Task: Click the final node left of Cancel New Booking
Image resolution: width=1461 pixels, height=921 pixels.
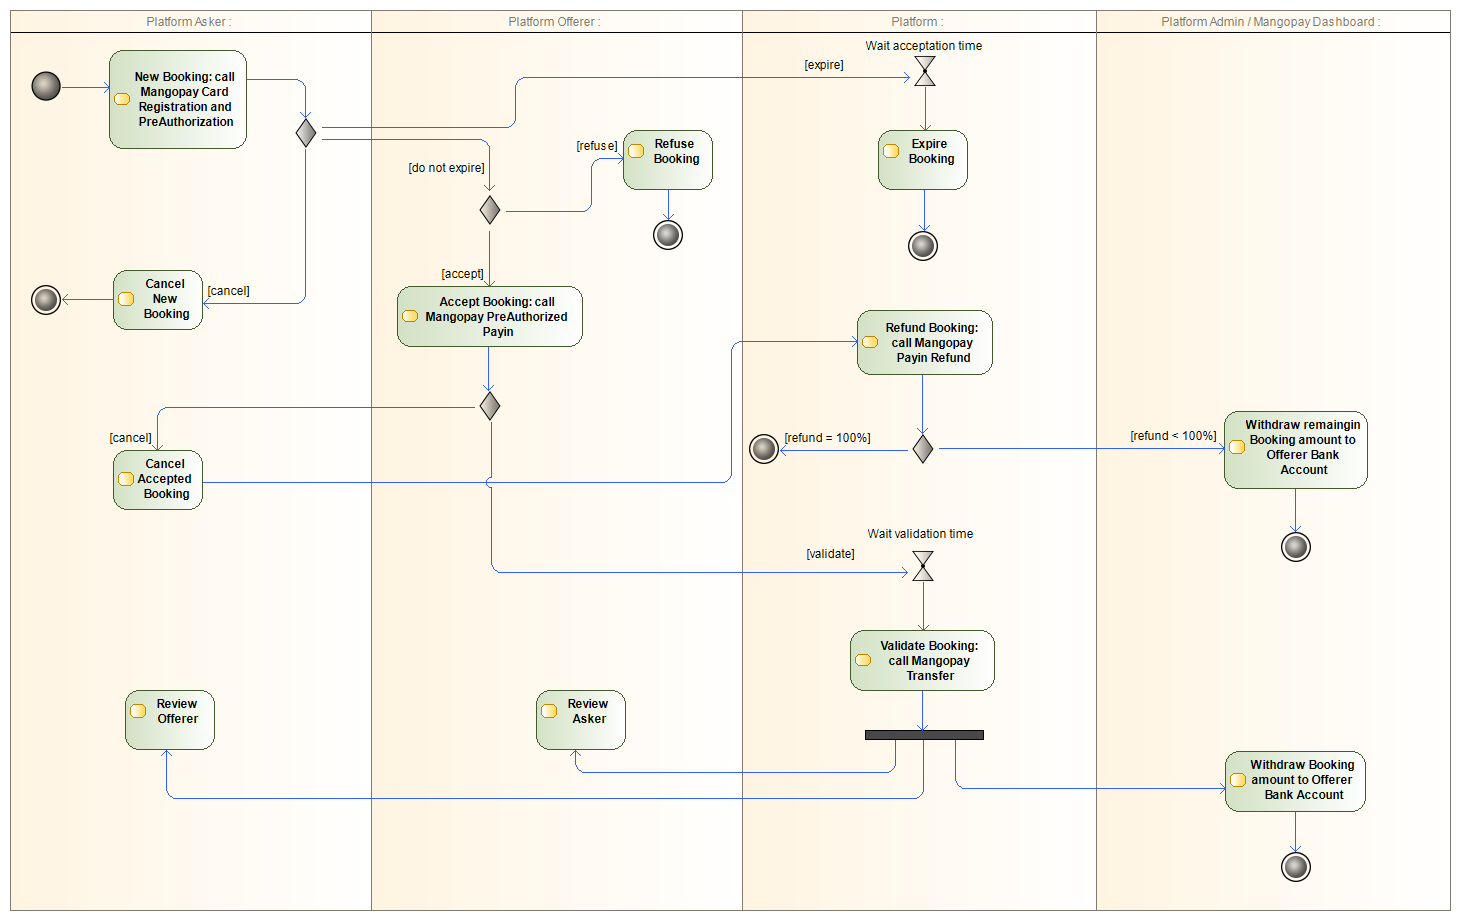Action: click(46, 299)
